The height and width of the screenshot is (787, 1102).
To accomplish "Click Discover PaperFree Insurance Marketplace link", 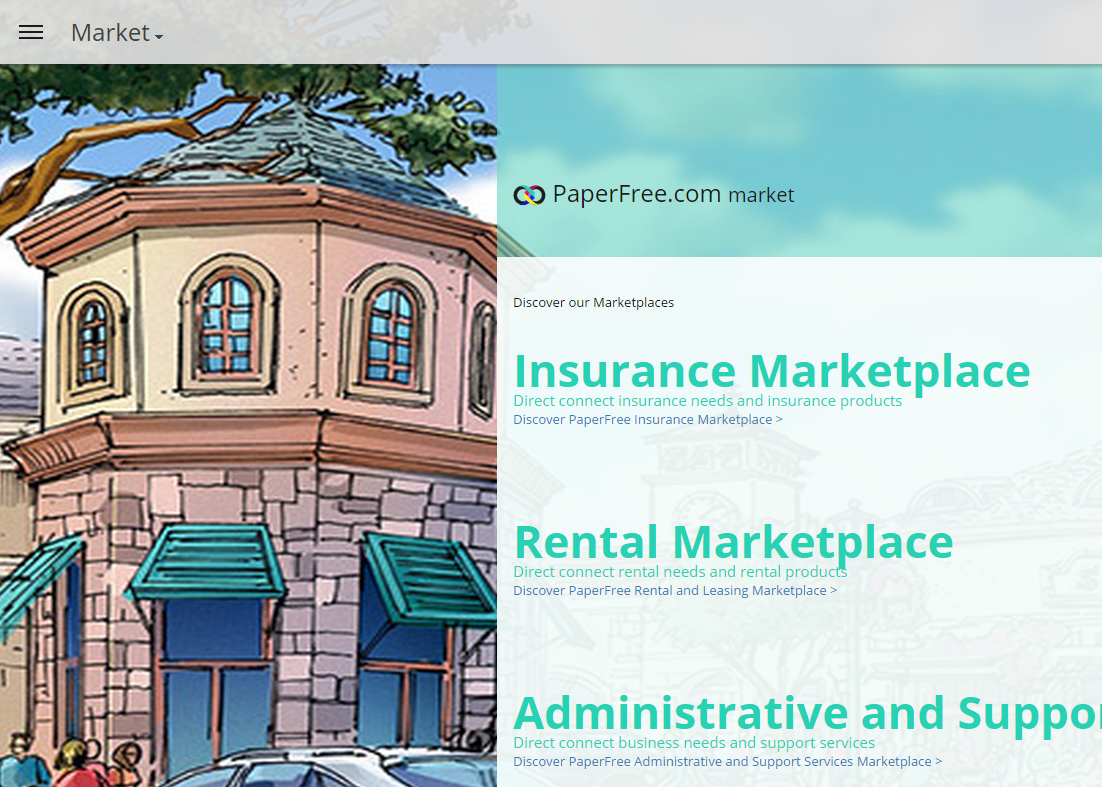I will pos(647,419).
